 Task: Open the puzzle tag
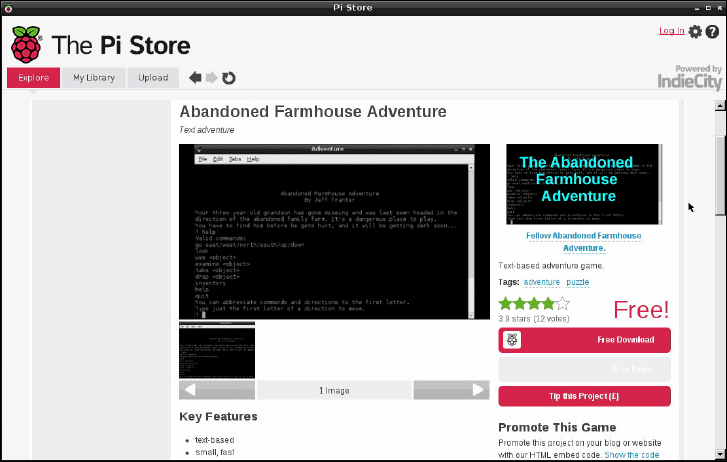coord(578,282)
